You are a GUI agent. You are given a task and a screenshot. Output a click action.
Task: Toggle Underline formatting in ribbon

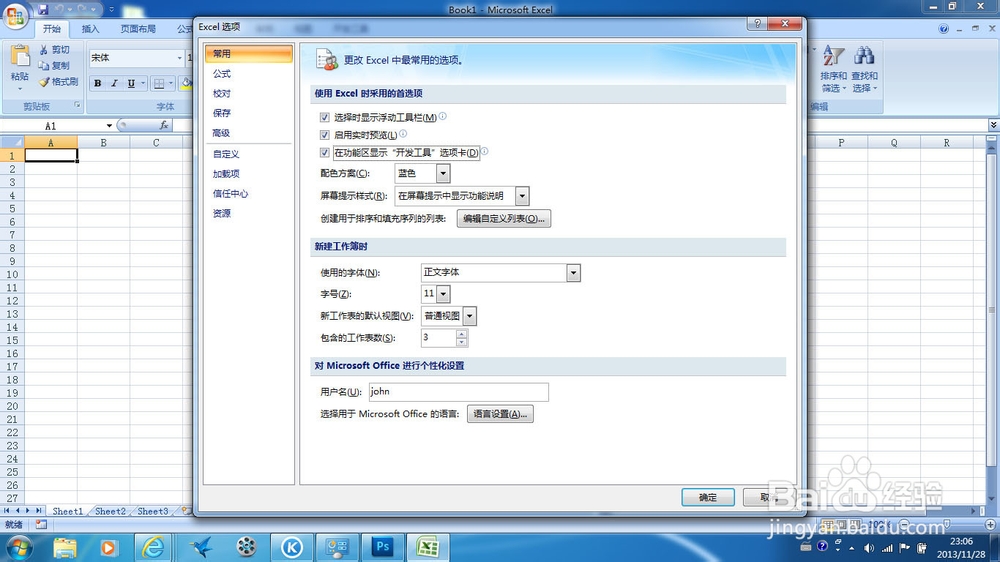(x=131, y=83)
